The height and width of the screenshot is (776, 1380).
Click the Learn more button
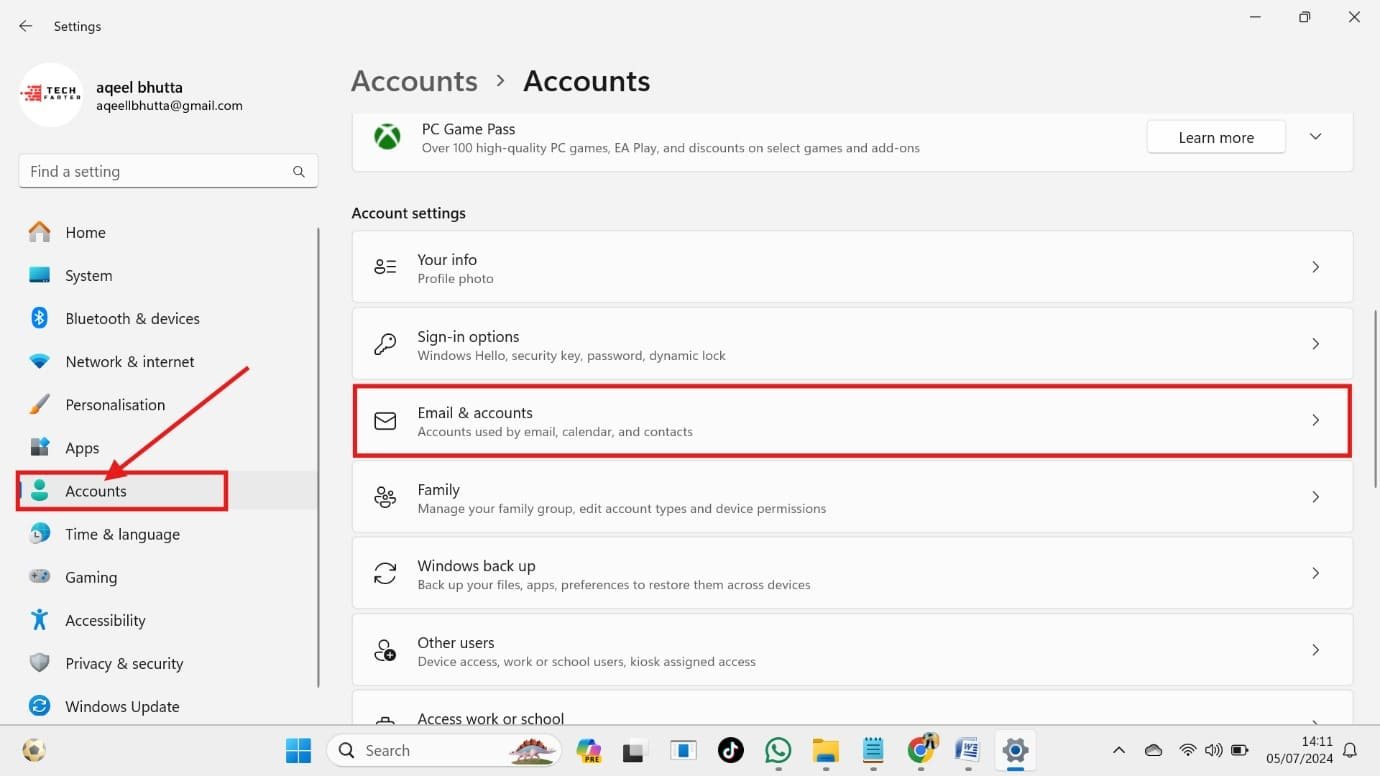click(x=1215, y=137)
